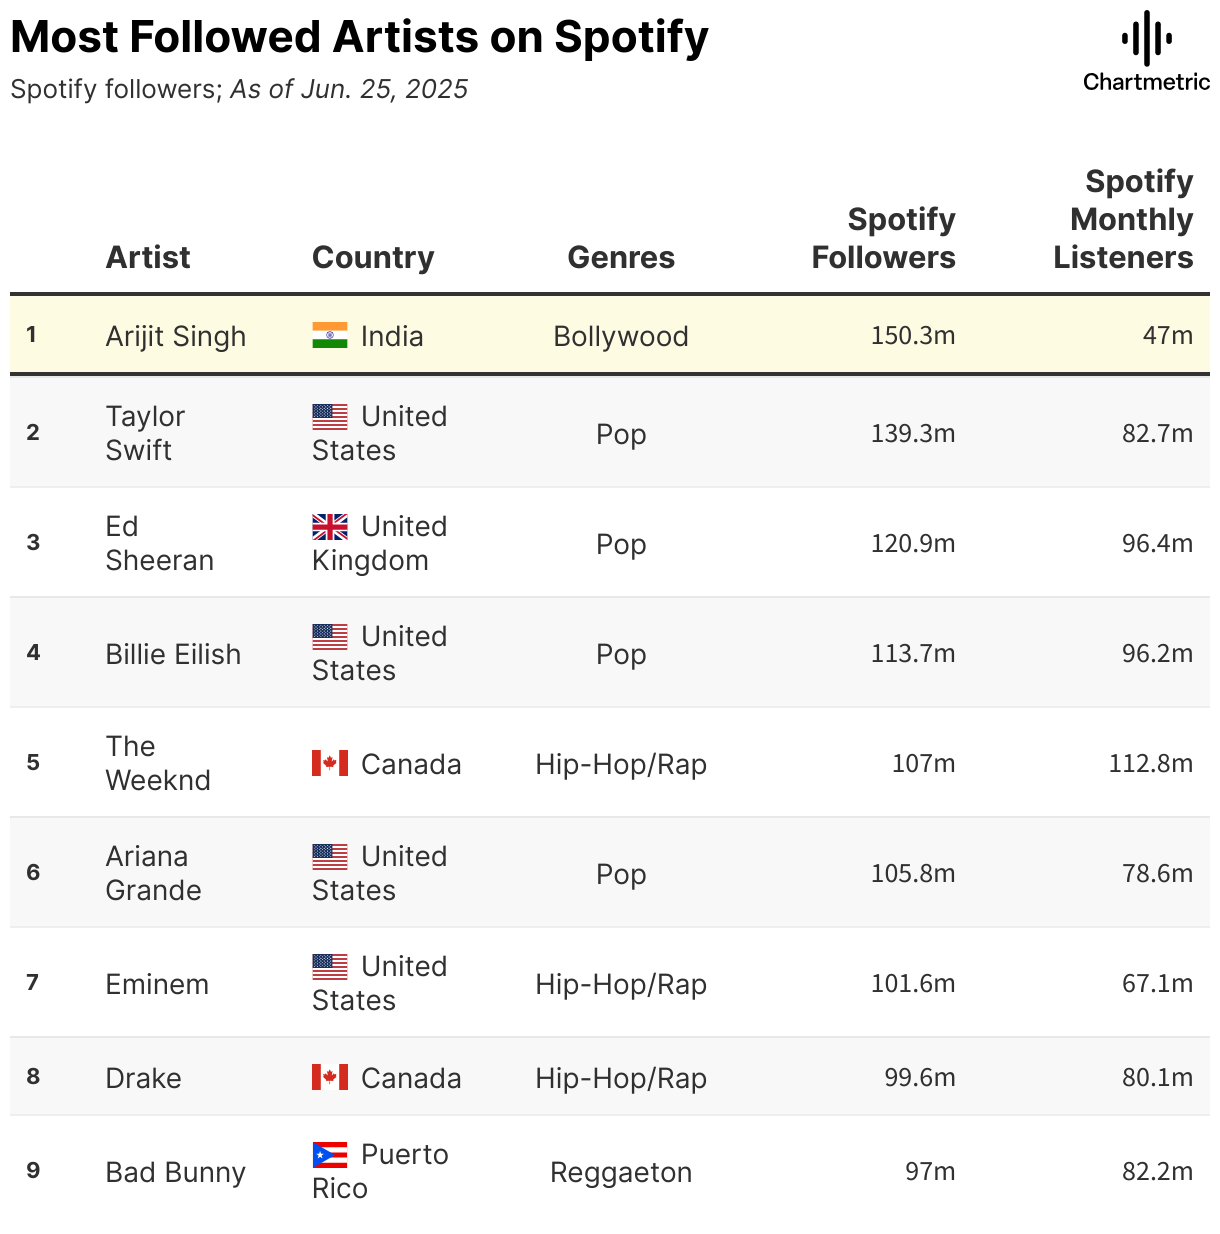Sort by the Country column header
This screenshot has width=1220, height=1234.
(x=373, y=257)
